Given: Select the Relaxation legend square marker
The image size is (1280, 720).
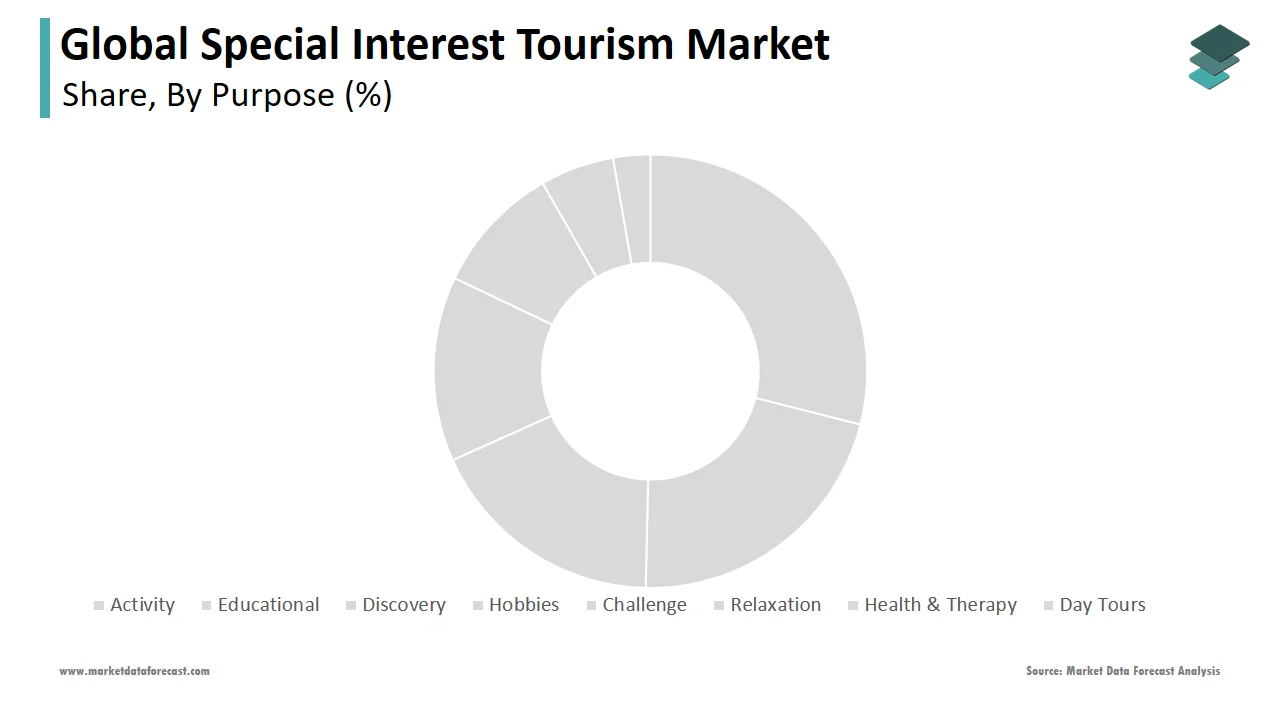Looking at the screenshot, I should point(719,606).
